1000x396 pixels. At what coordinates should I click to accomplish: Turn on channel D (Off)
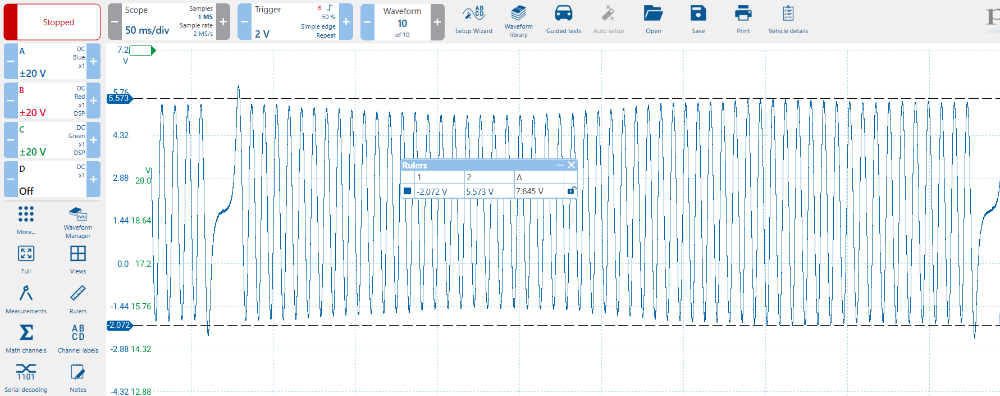[52, 179]
